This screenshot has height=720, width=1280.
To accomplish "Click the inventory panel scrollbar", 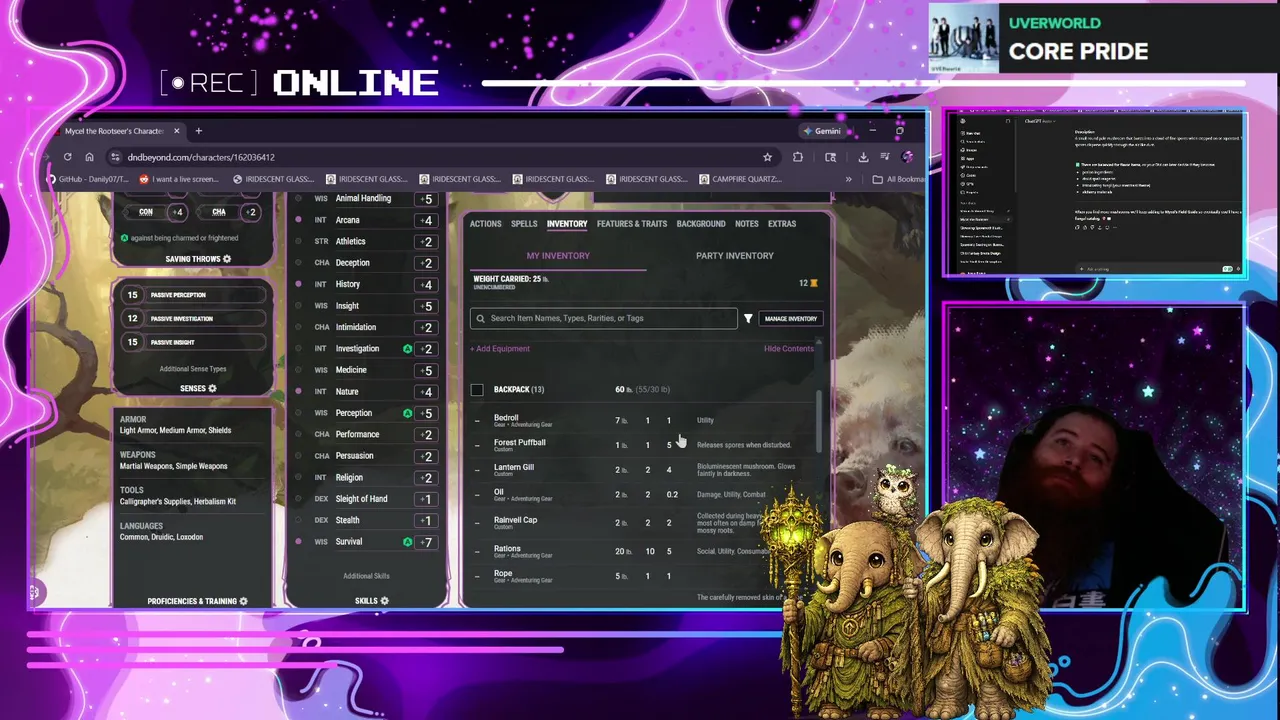I will (820, 420).
